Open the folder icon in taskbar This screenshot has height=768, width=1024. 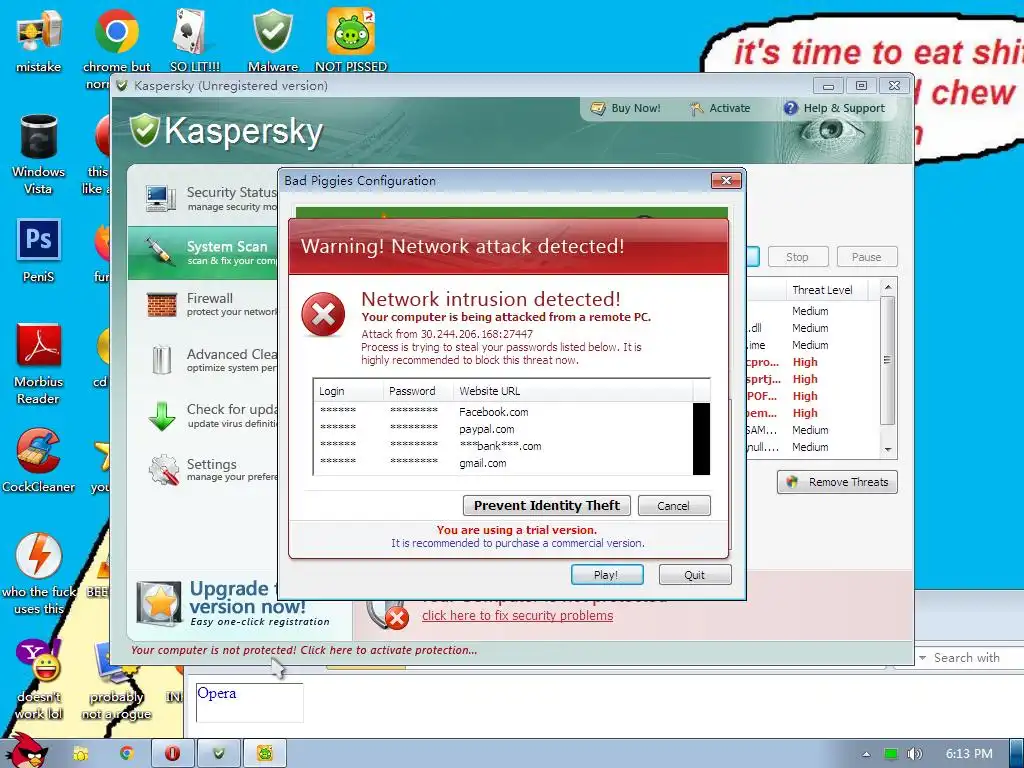pyautogui.click(x=80, y=754)
